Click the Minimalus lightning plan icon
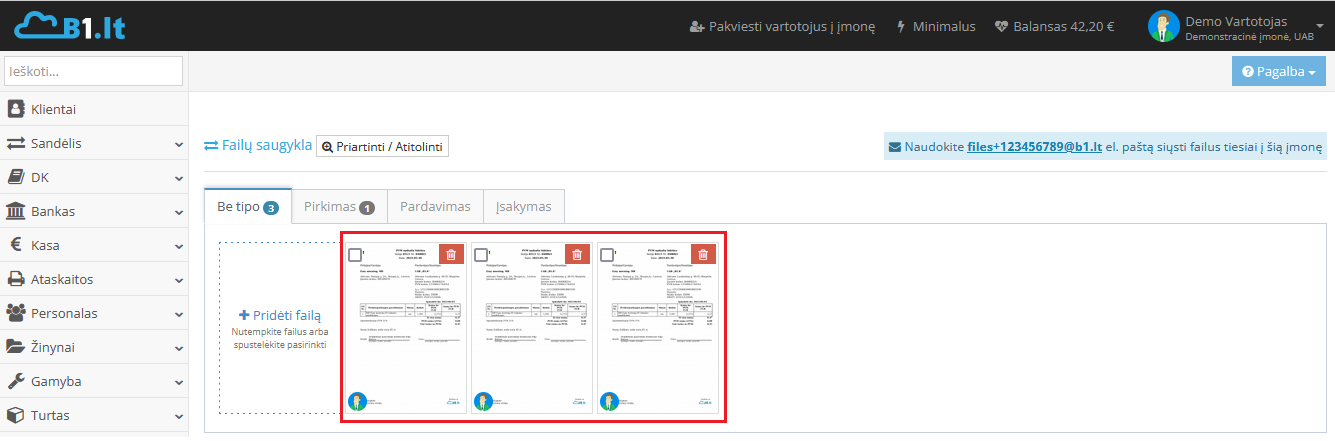1335x441 pixels. 900,27
